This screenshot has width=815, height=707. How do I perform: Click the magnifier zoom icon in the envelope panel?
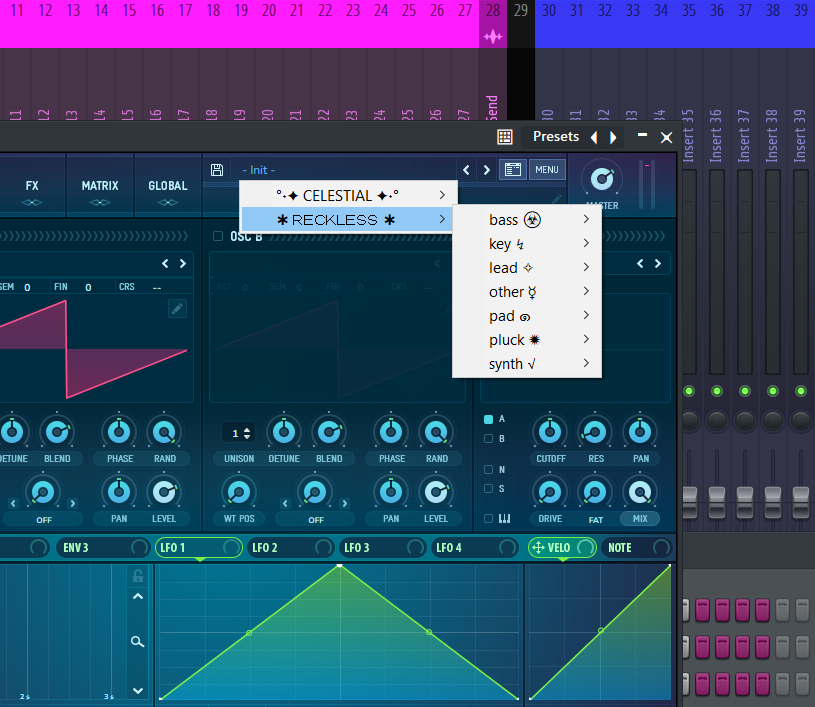coord(138,641)
